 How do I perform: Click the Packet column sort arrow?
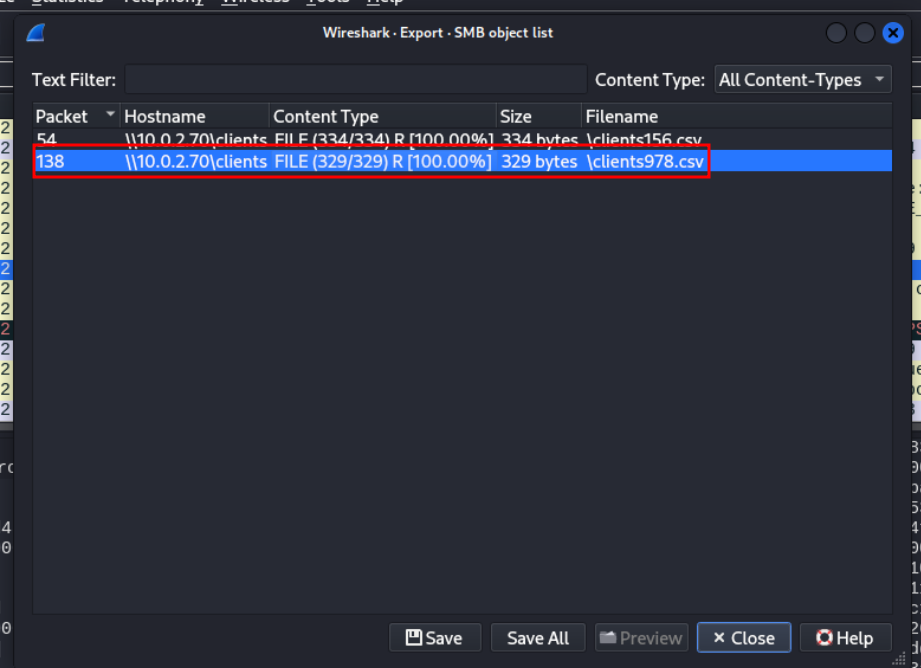click(110, 113)
